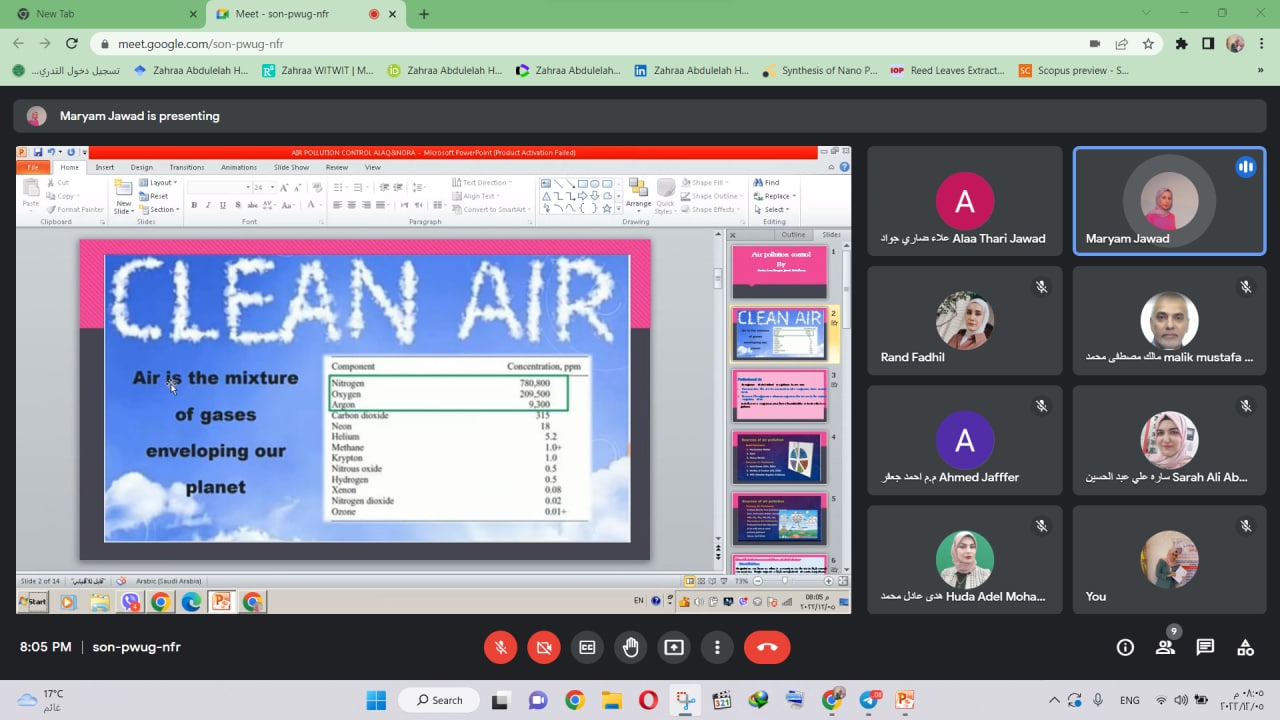The height and width of the screenshot is (720, 1280).
Task: Leave the call with red hang-up button
Action: click(x=767, y=647)
